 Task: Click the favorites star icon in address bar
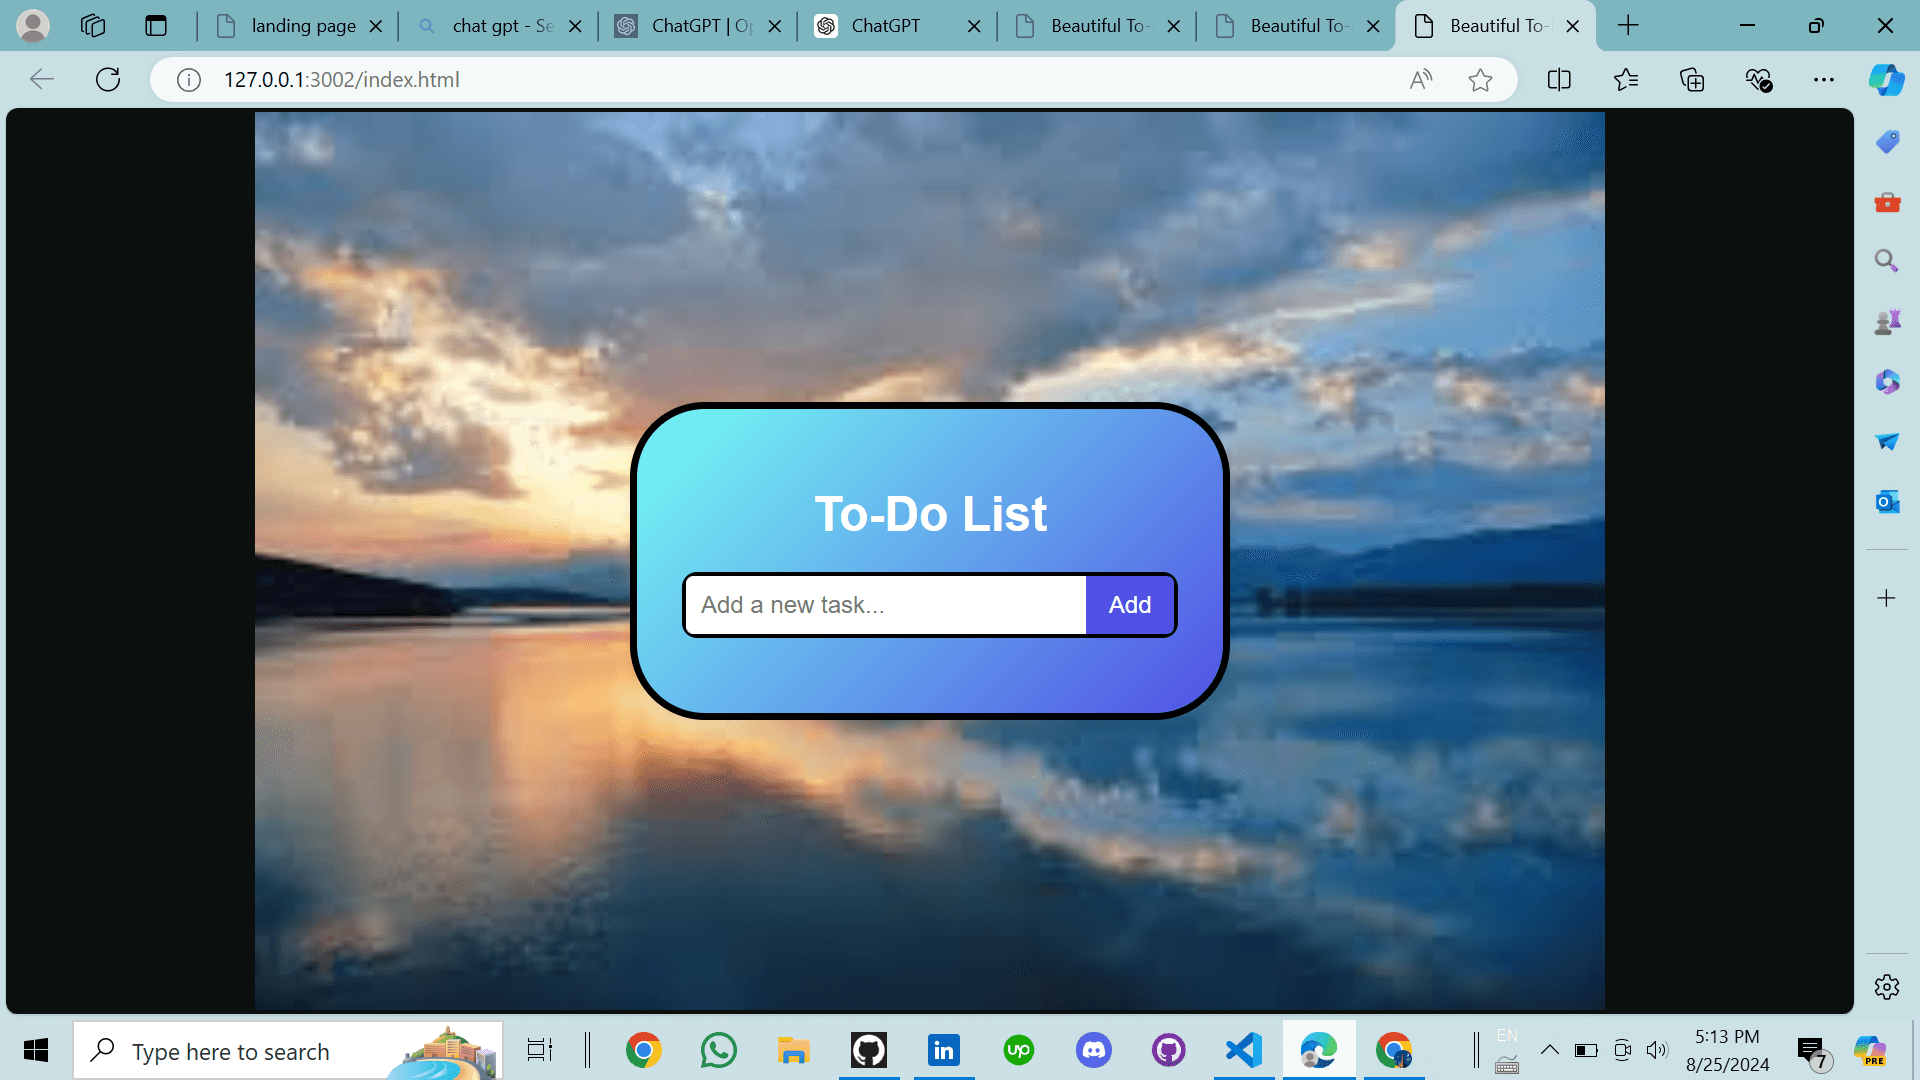pyautogui.click(x=1480, y=79)
